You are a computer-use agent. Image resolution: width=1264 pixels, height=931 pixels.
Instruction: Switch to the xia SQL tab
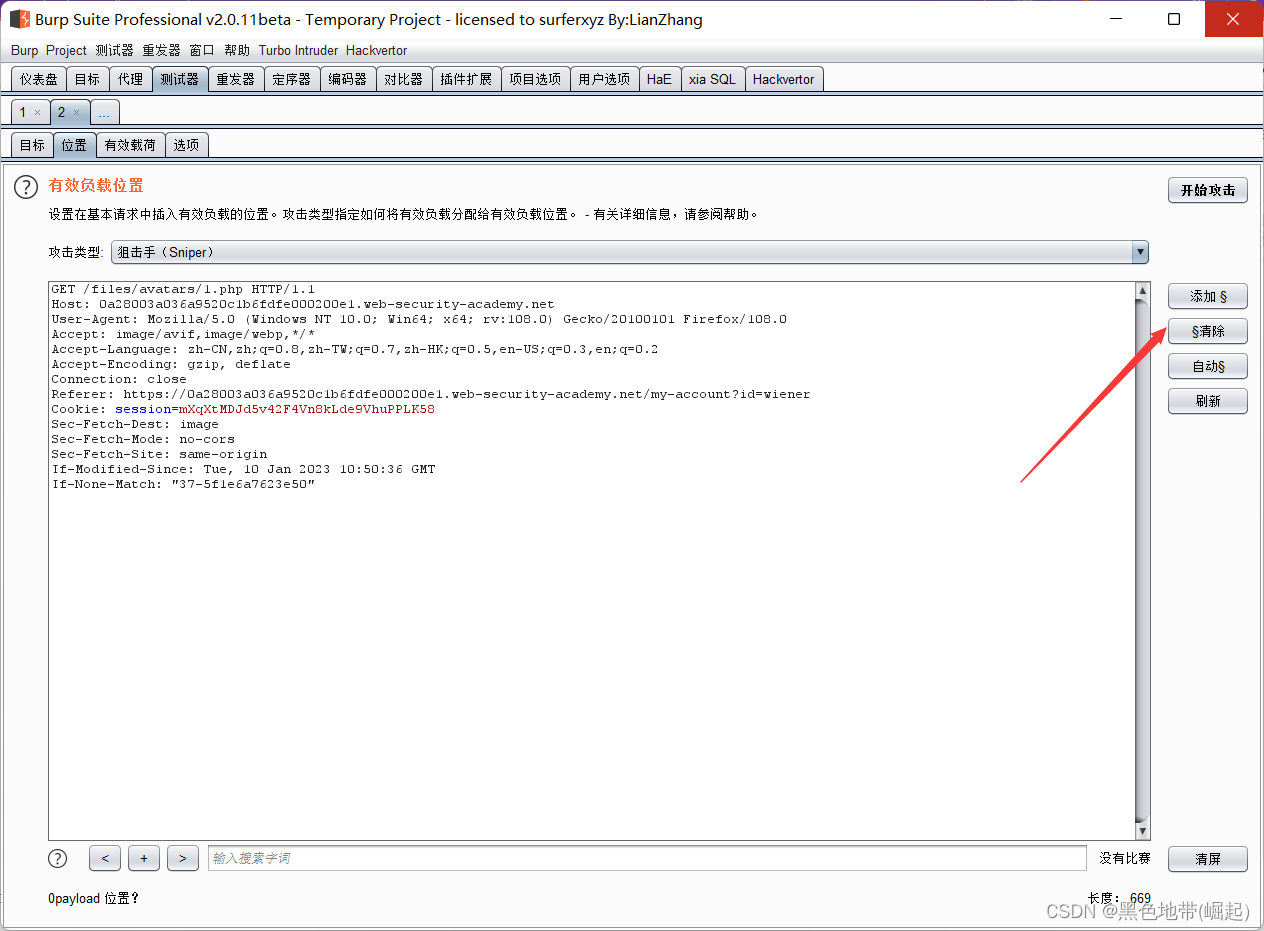tap(712, 79)
